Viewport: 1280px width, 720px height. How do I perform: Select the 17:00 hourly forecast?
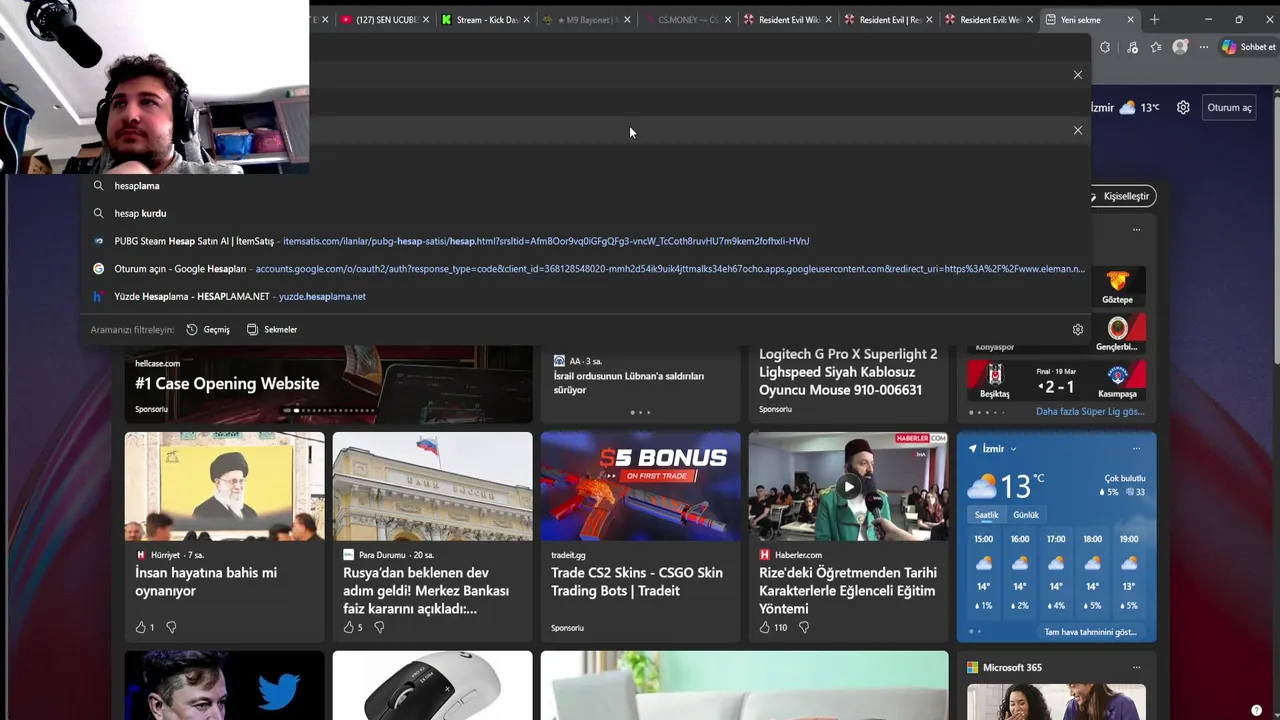click(1056, 572)
